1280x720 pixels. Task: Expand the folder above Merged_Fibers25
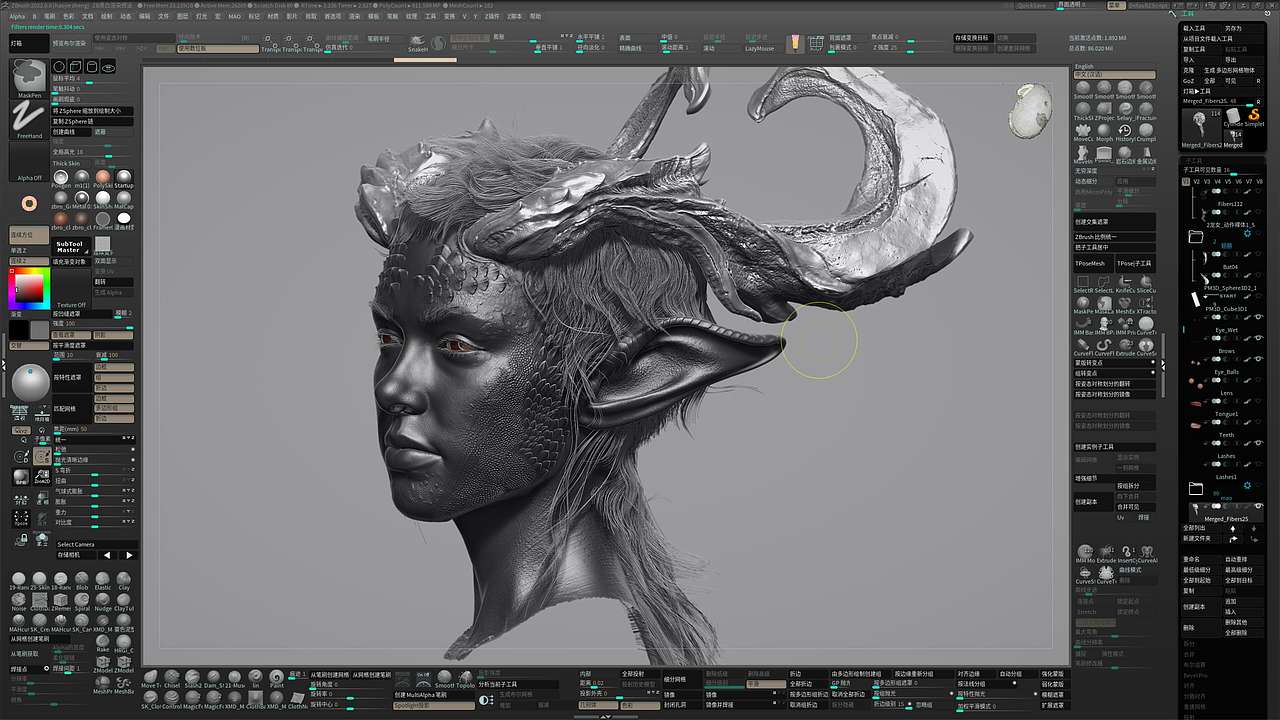tap(1195, 489)
